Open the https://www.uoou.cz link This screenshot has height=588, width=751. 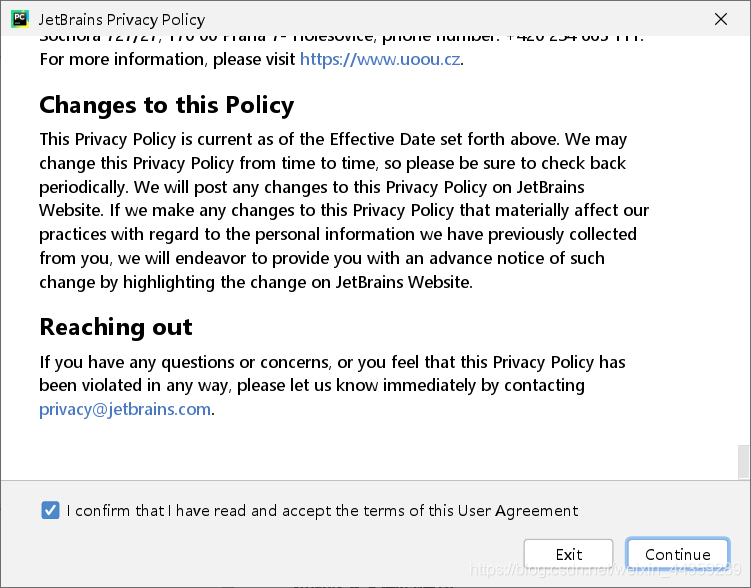click(380, 59)
